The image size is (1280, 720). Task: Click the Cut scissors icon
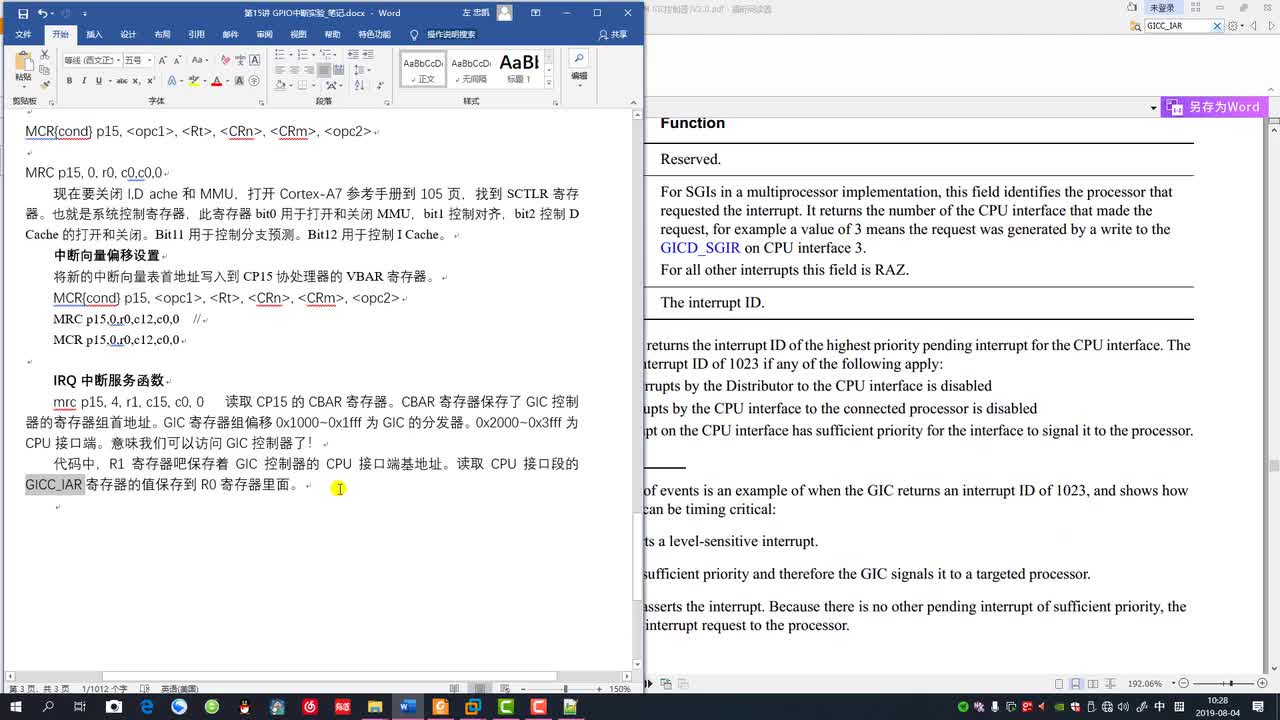click(x=45, y=54)
